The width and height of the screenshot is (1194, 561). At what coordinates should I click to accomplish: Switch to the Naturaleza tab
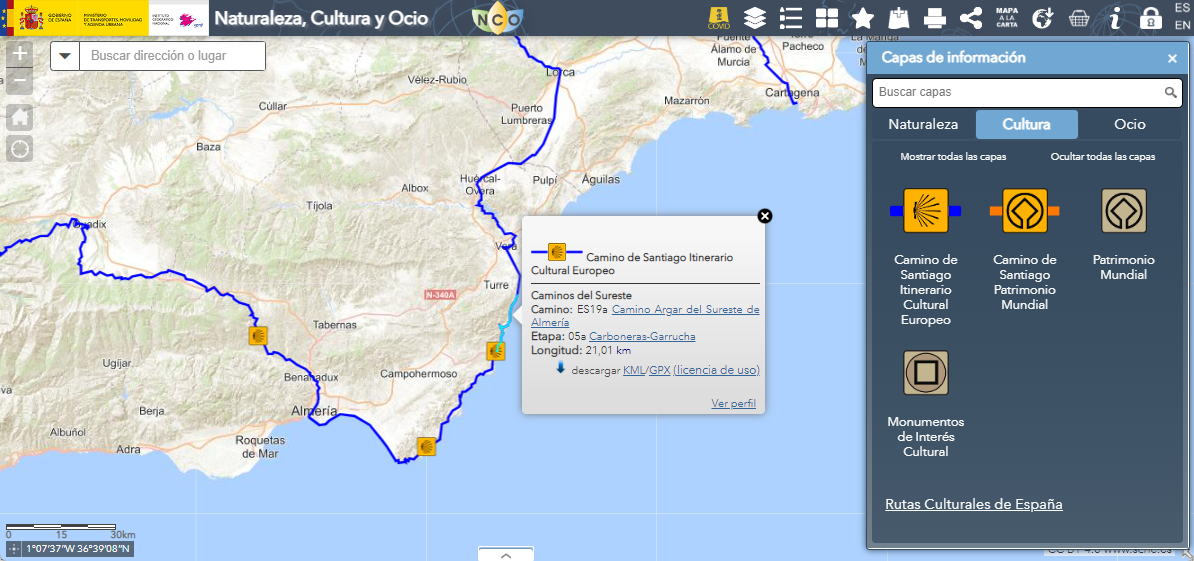(923, 124)
